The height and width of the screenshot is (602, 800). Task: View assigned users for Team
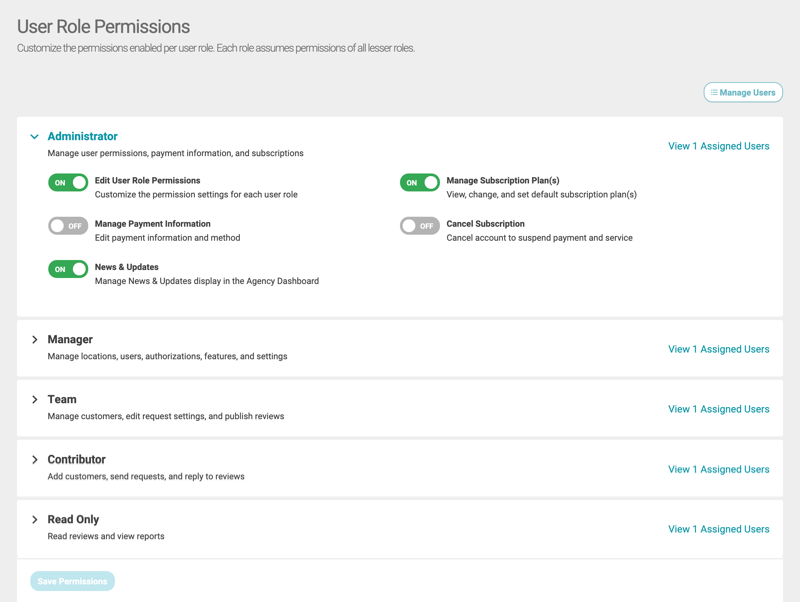click(718, 409)
